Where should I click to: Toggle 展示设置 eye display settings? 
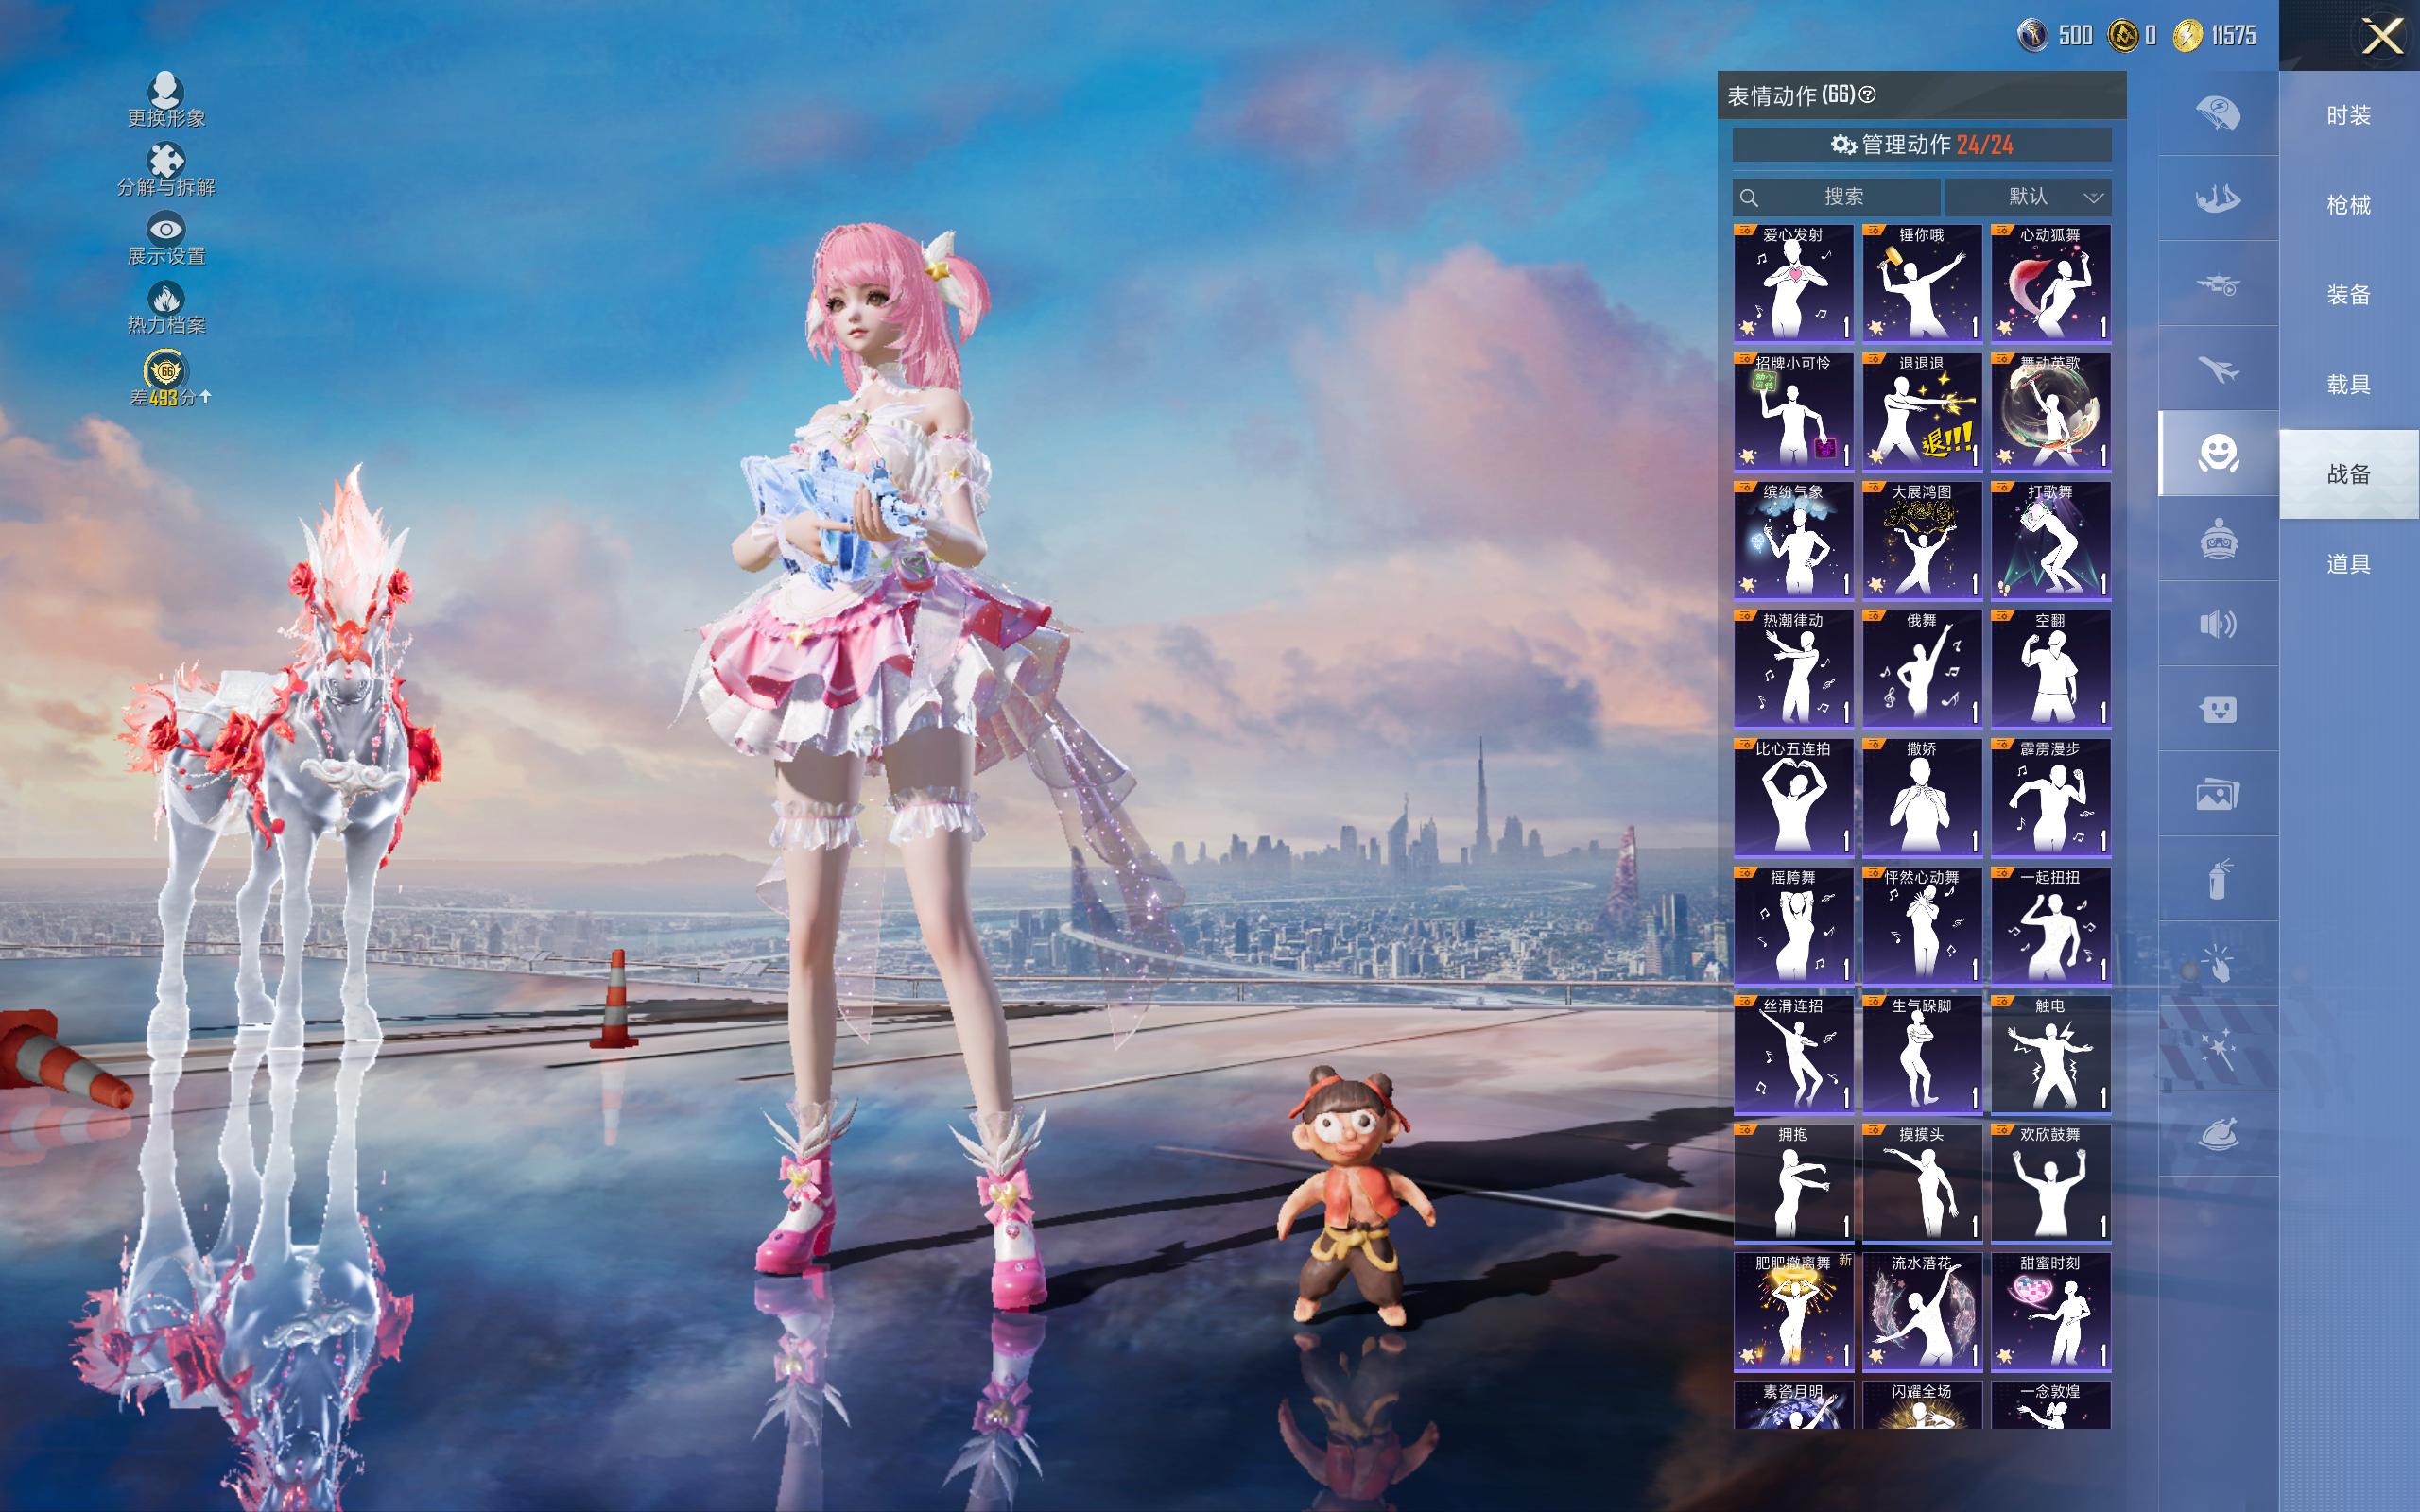(x=166, y=230)
